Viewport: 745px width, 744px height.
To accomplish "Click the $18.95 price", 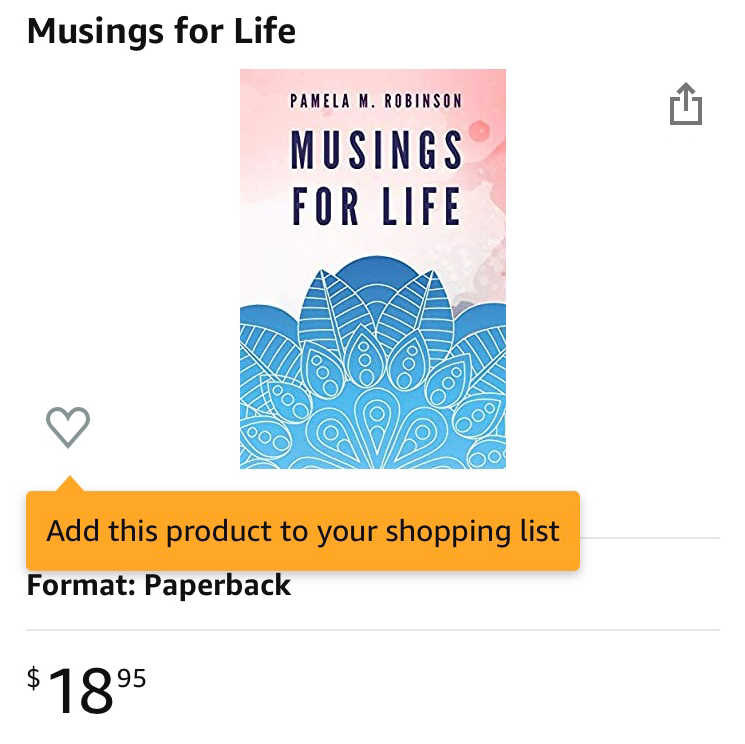I will (x=86, y=689).
